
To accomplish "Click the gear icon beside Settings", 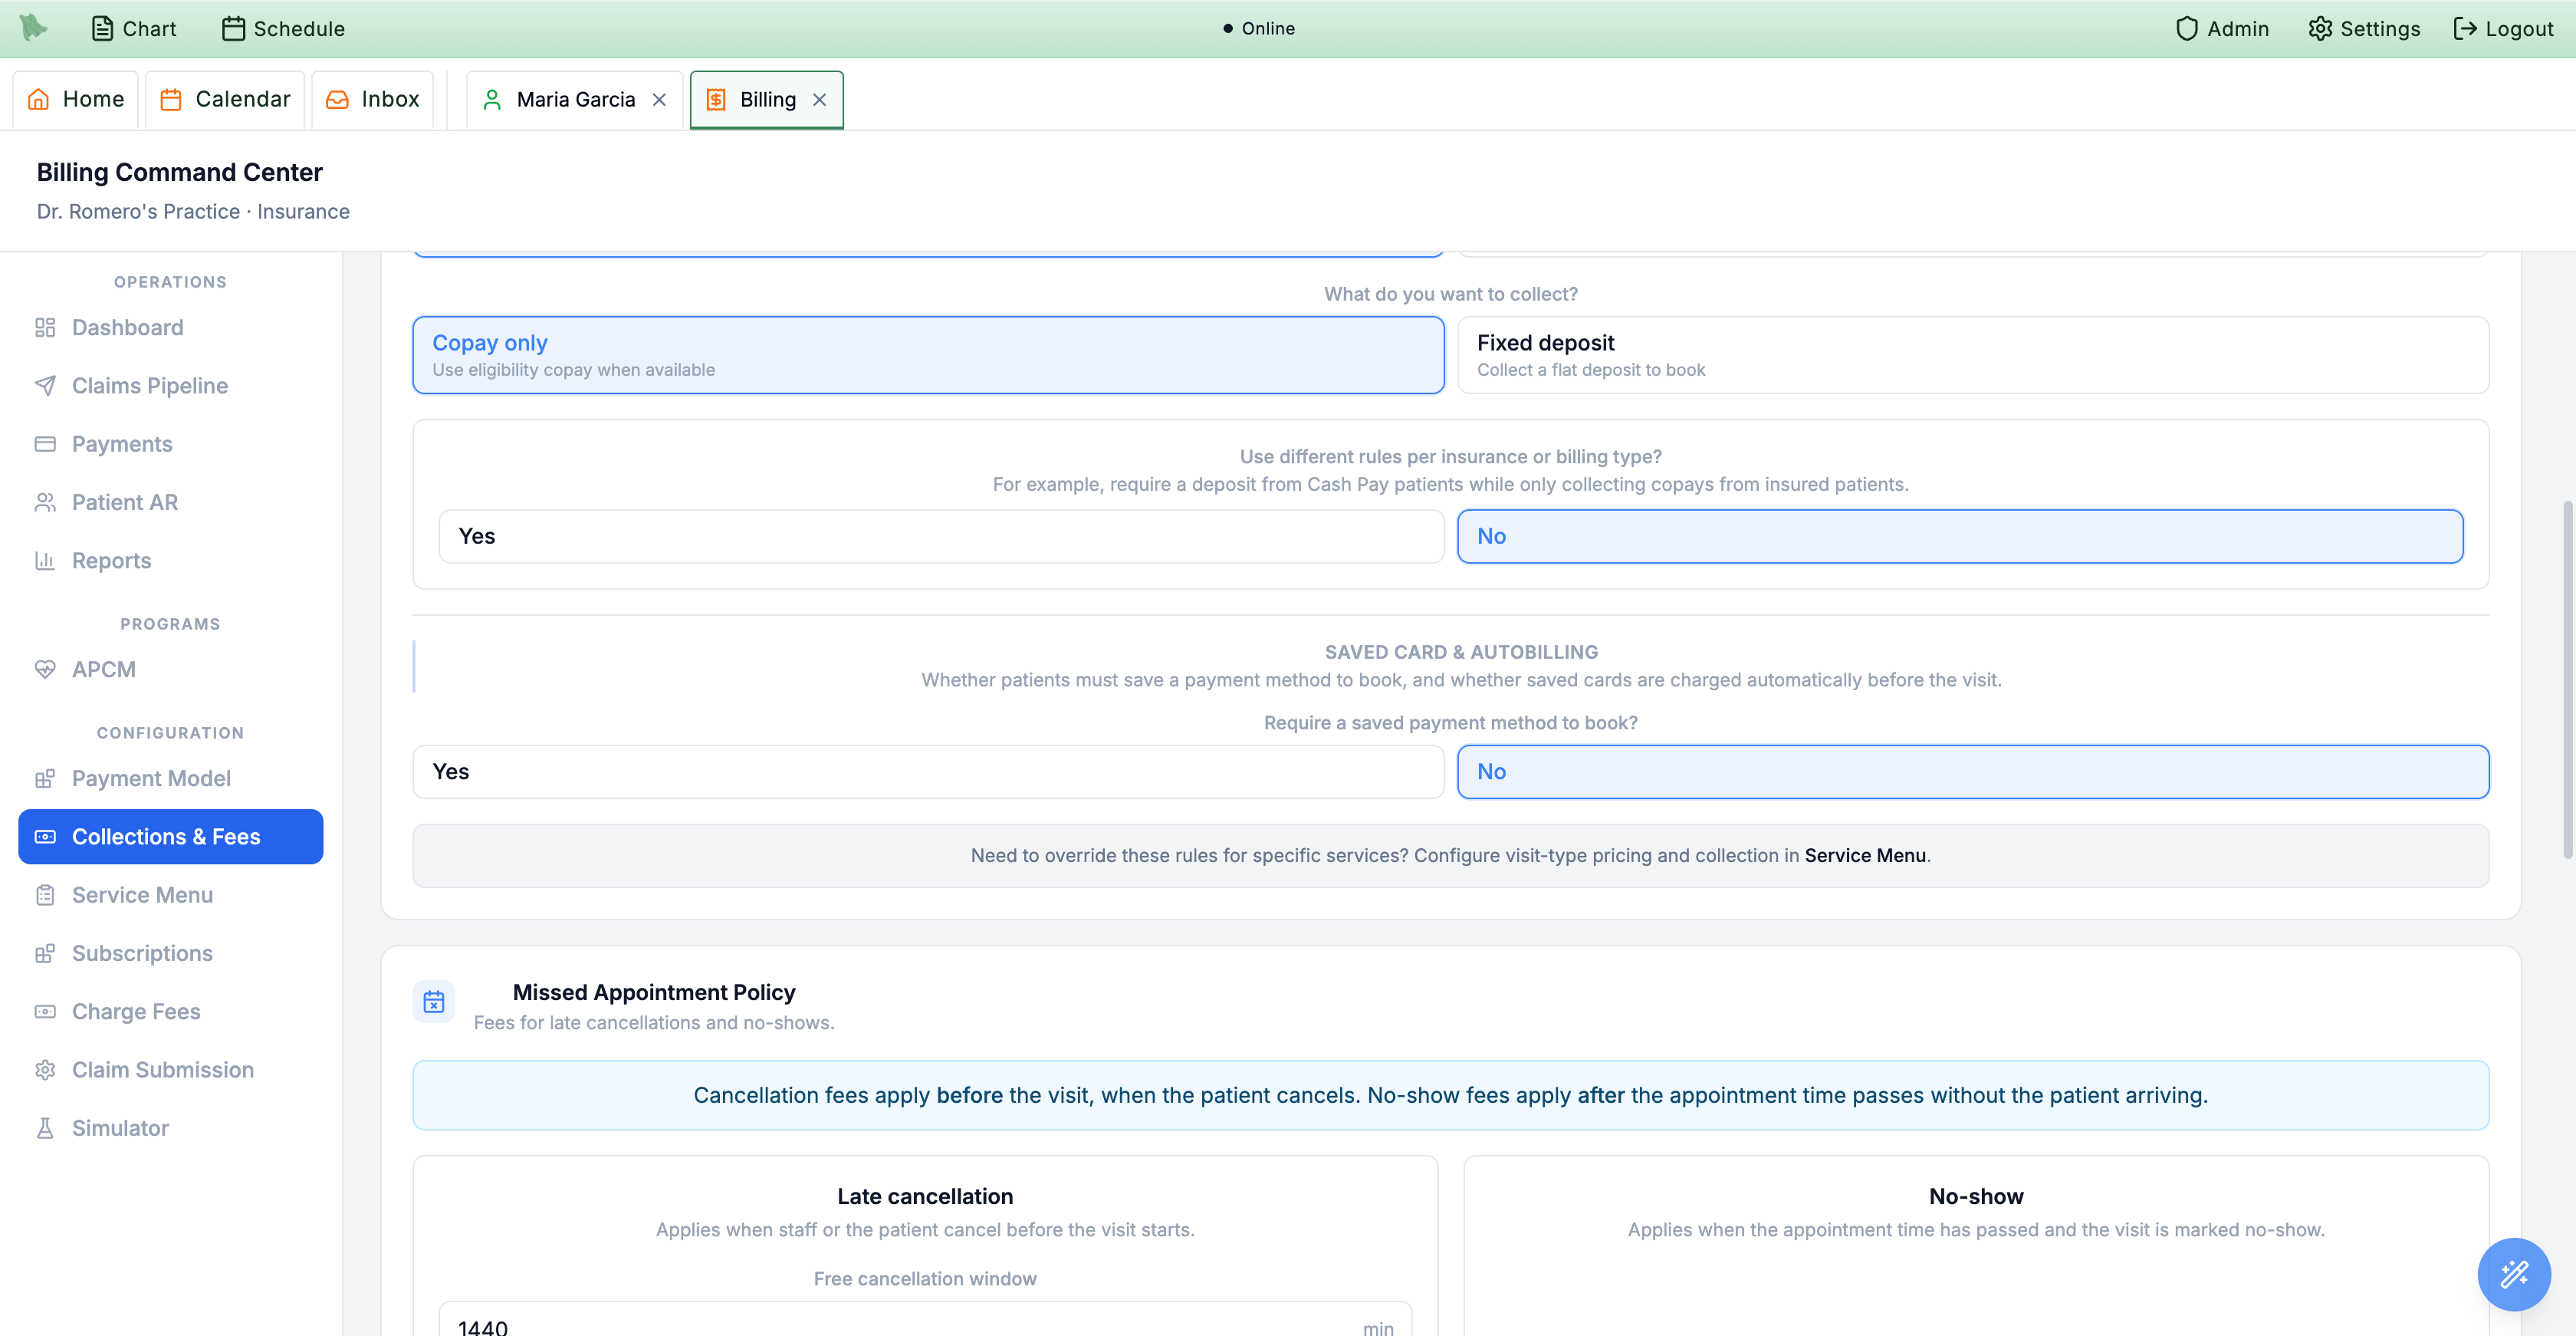I will [2320, 28].
